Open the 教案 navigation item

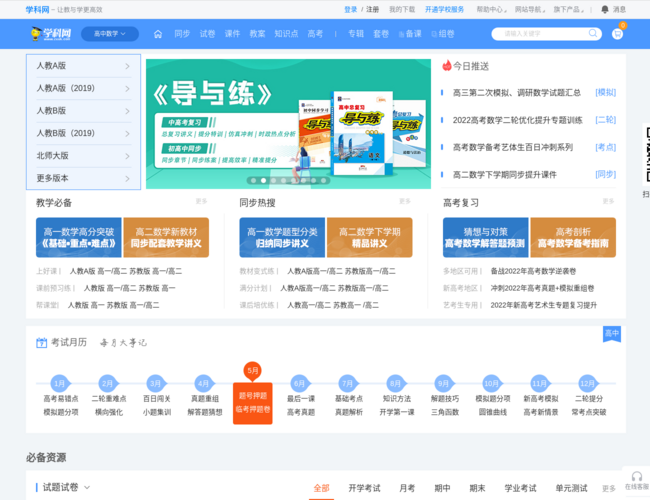pyautogui.click(x=257, y=34)
